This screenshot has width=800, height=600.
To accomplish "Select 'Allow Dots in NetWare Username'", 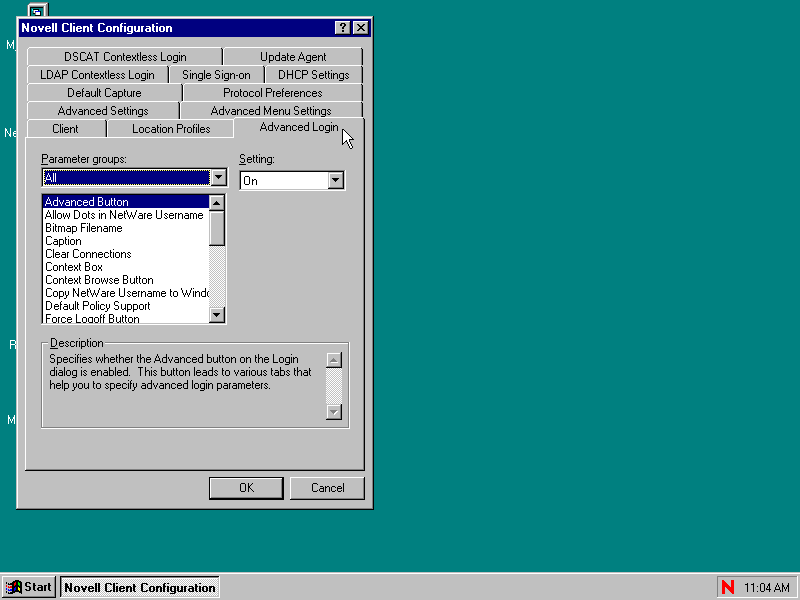I will coord(126,215).
